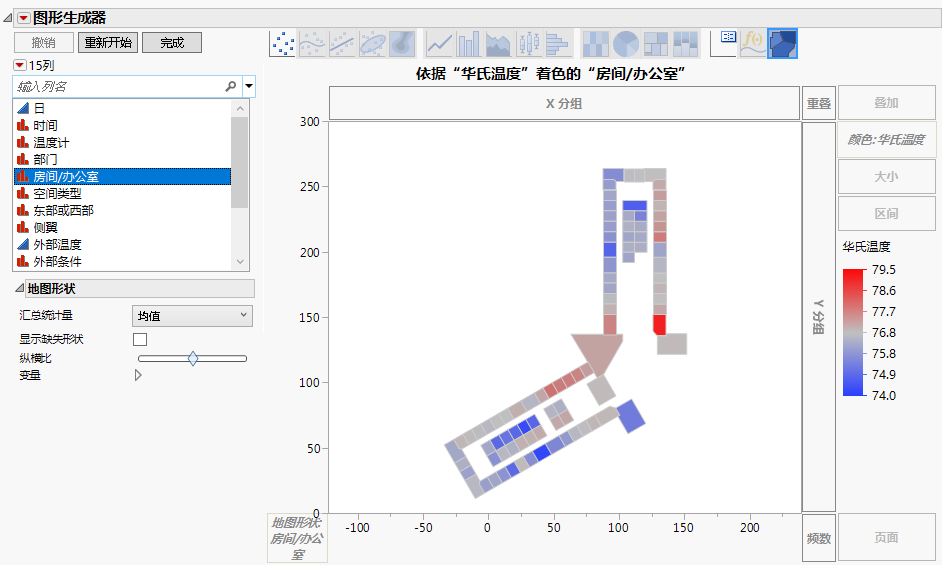Click the 华氏温度 color gradient legend bar
The width and height of the screenshot is (942, 565).
click(854, 332)
